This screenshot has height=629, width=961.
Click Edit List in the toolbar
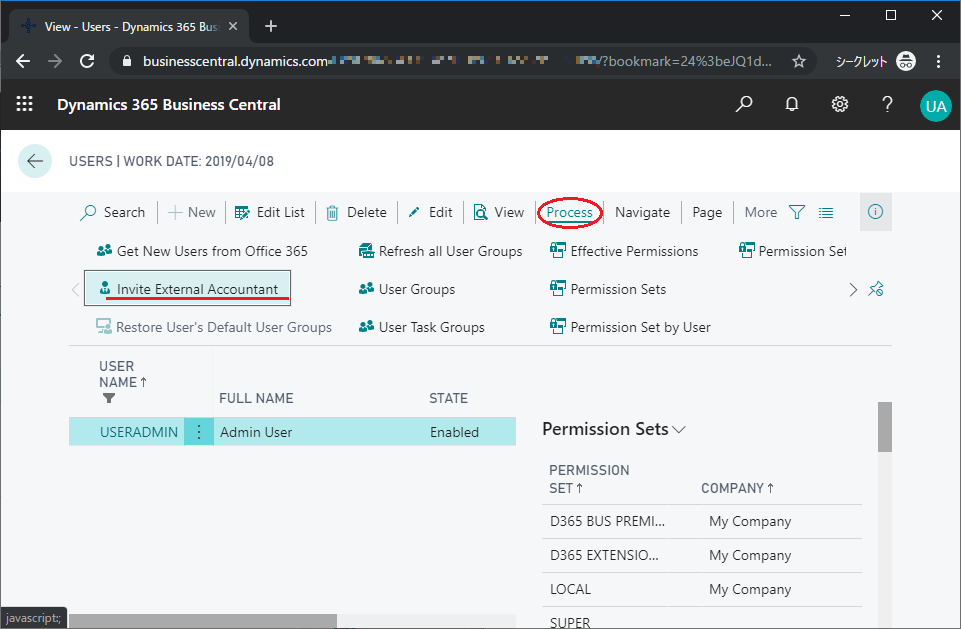(270, 212)
